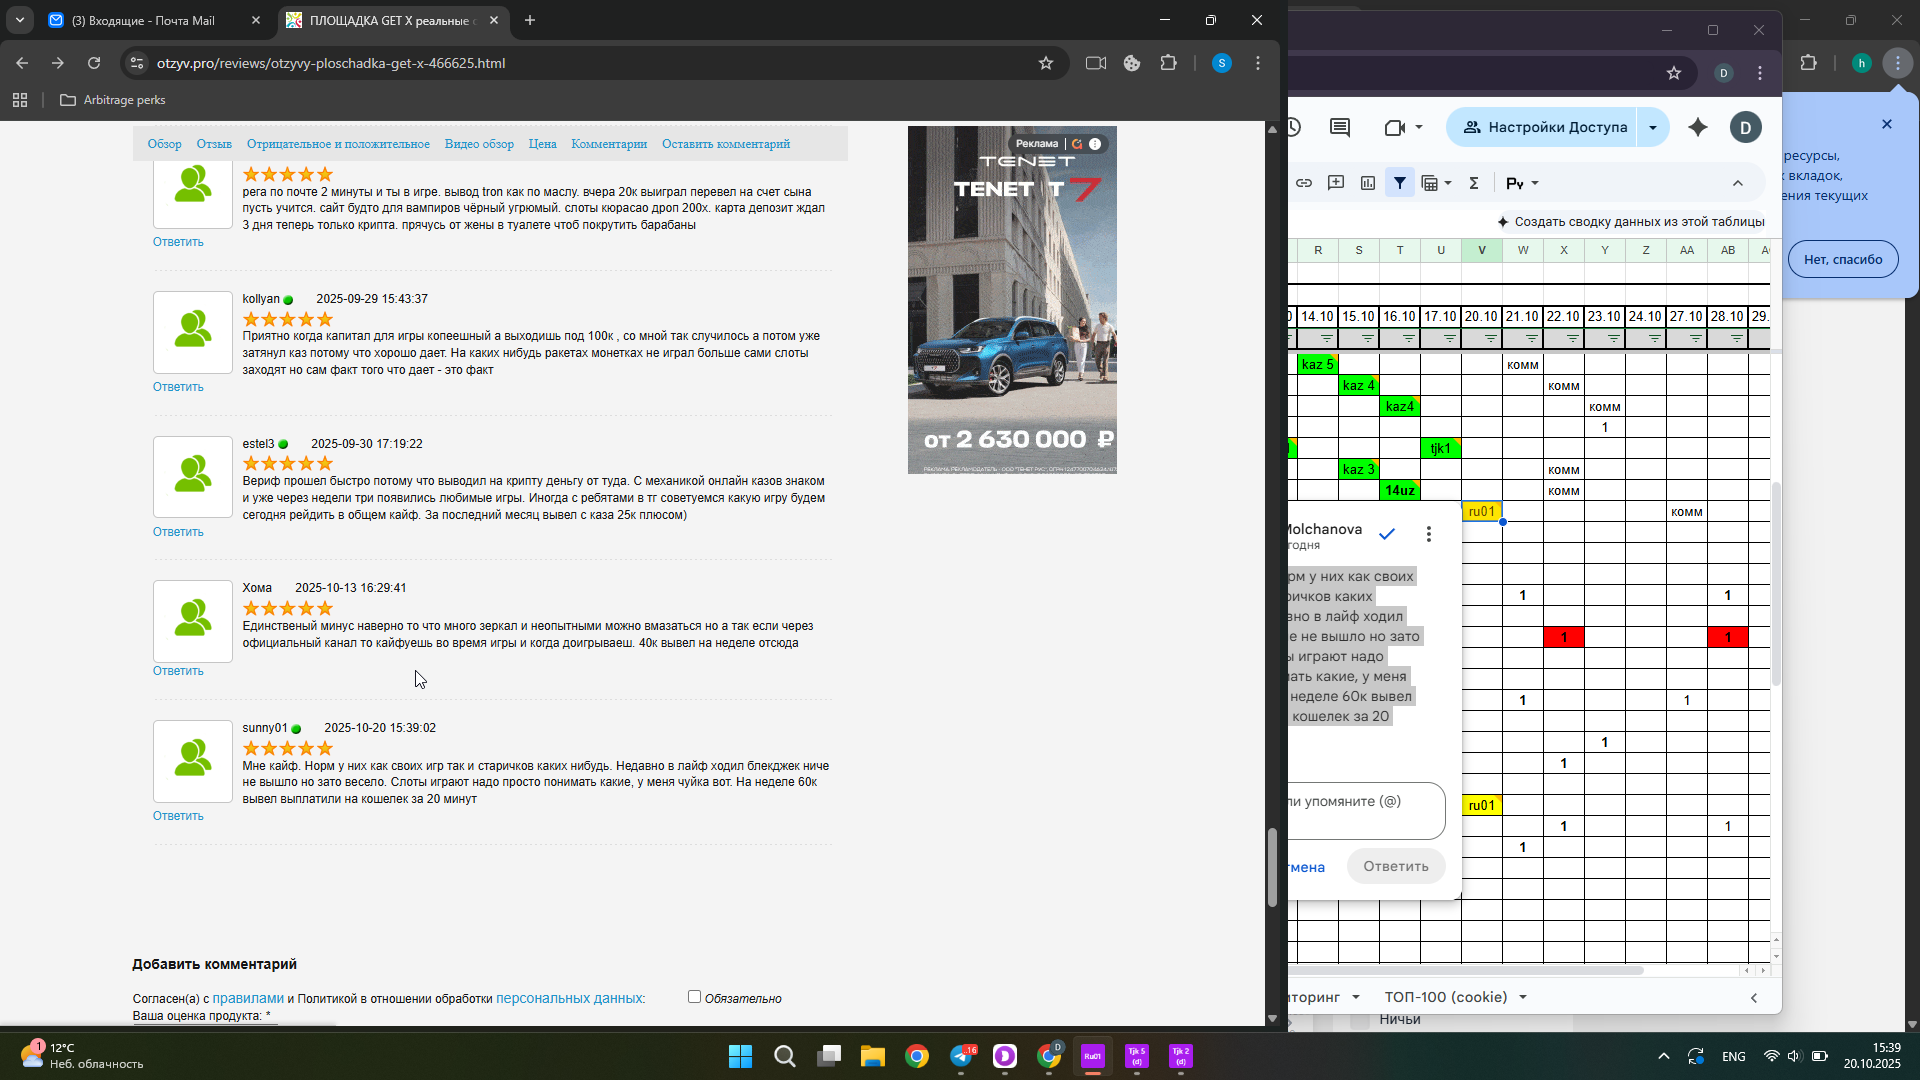Open comment history speech bubble icon
This screenshot has height=1080, width=1920.
click(1340, 127)
